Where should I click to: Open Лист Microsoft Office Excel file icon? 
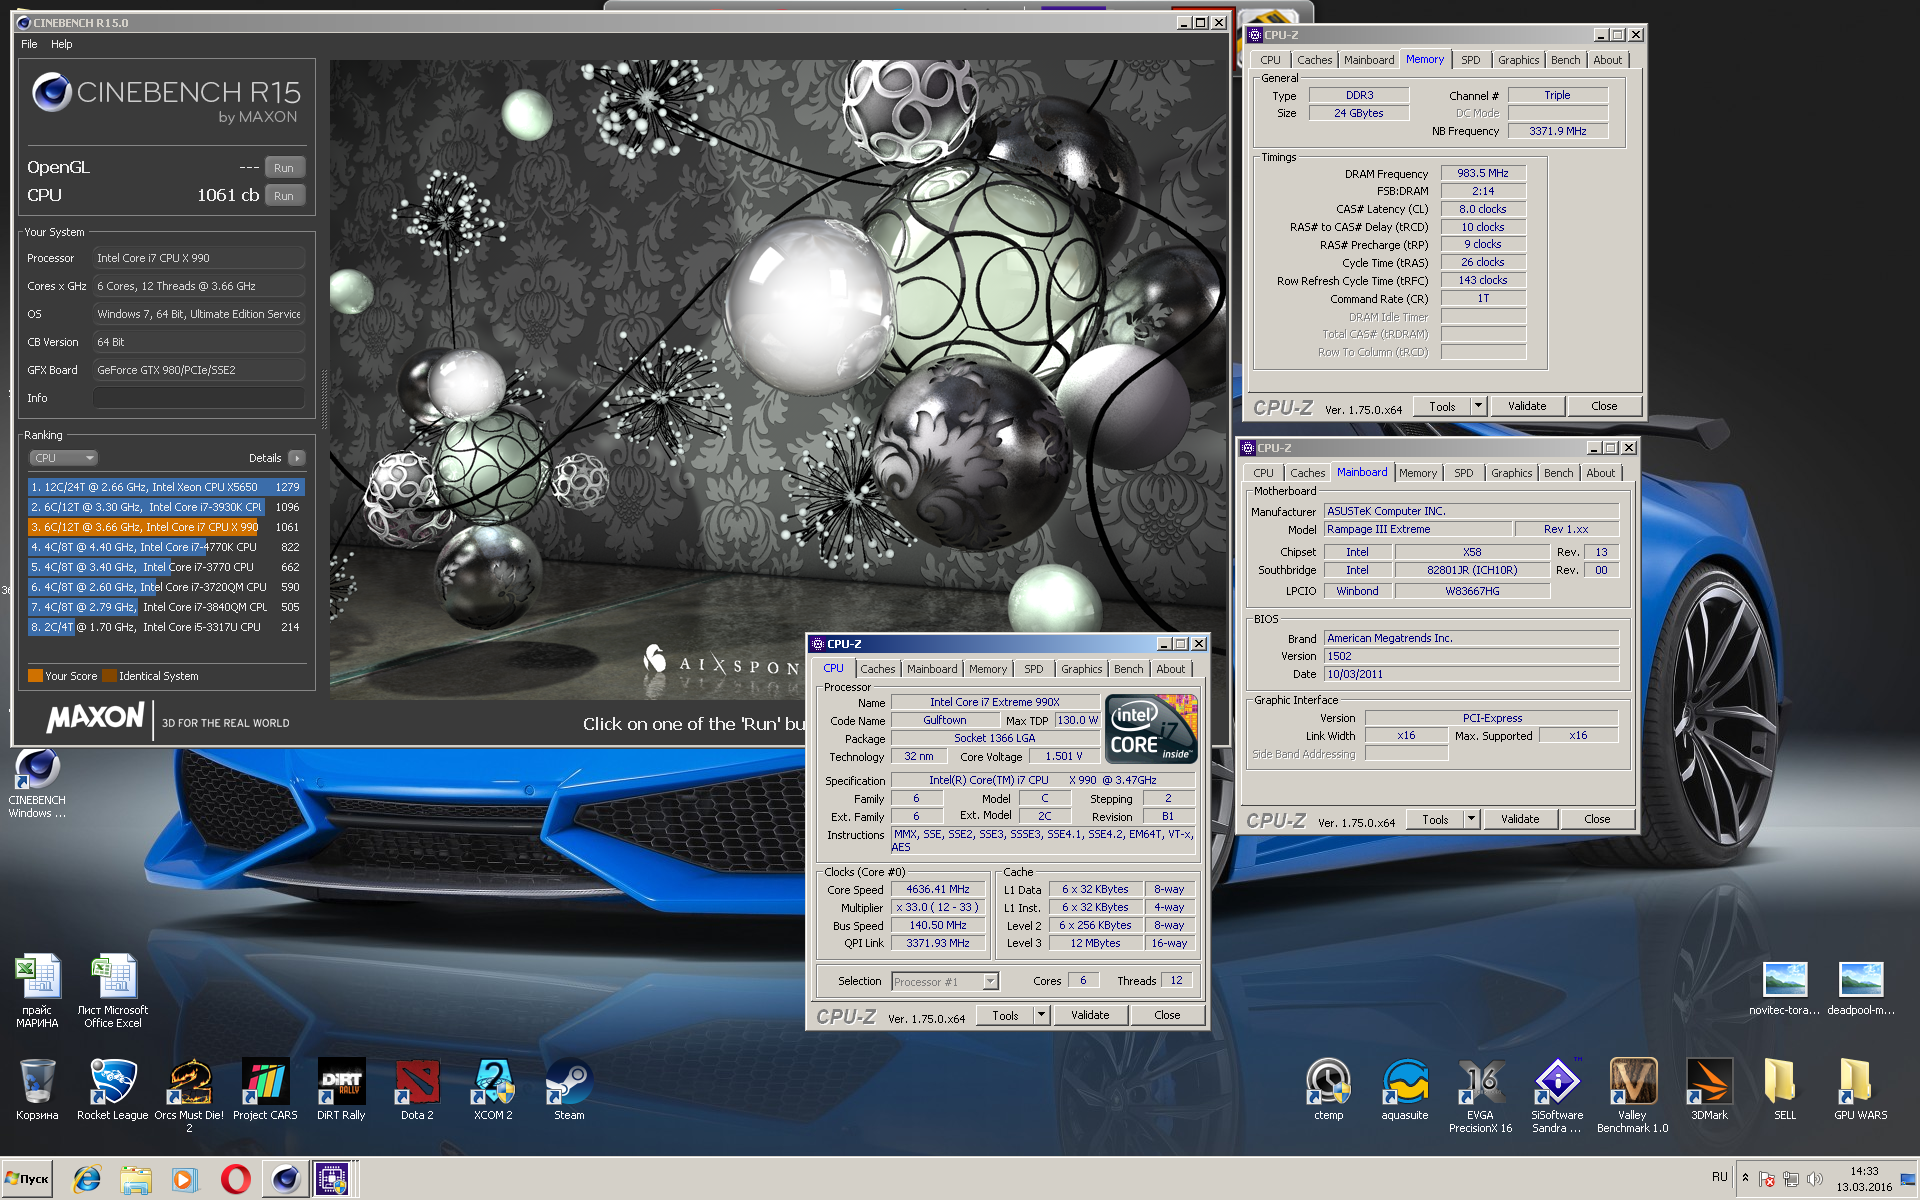(113, 991)
